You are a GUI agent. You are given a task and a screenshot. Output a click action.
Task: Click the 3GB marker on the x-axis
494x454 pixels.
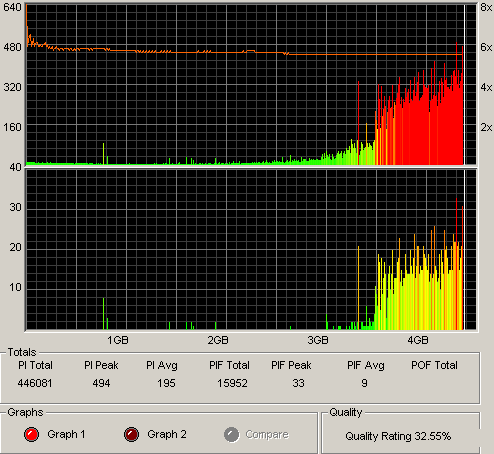[x=318, y=340]
